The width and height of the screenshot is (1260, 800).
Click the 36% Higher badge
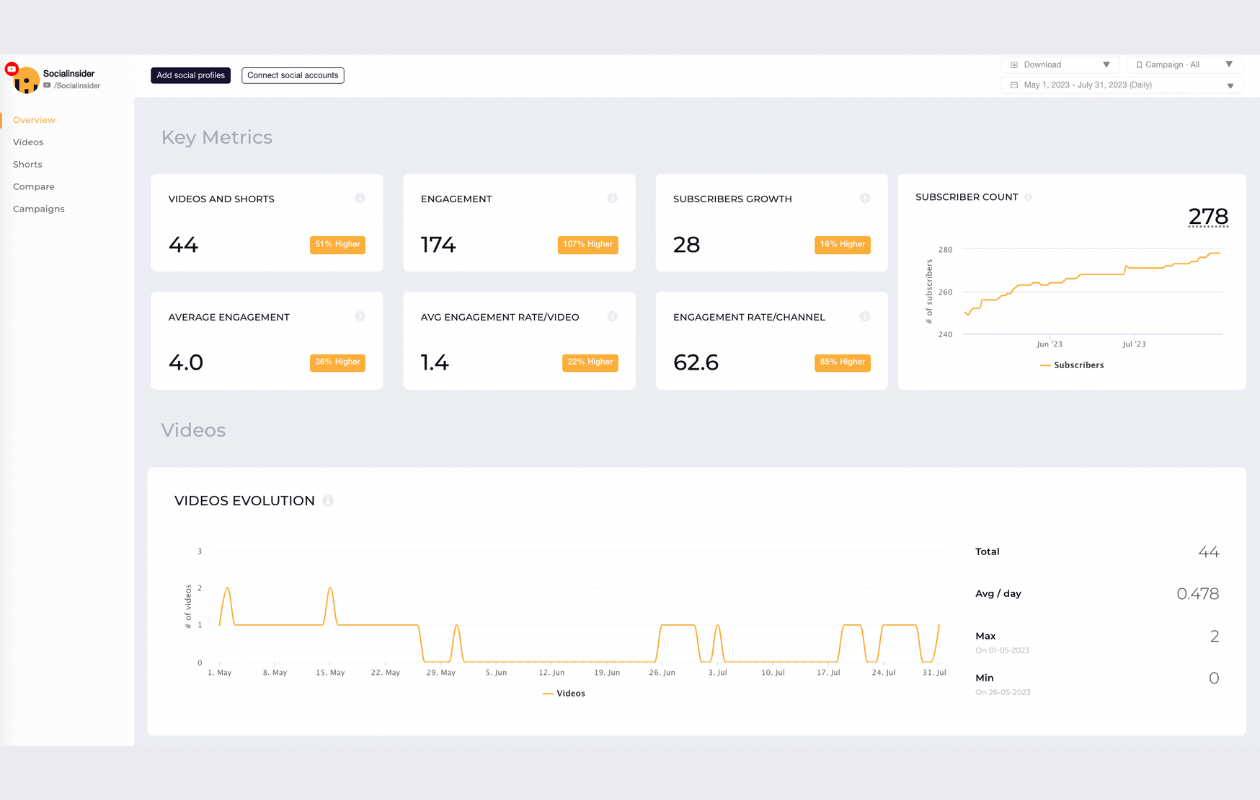point(338,362)
